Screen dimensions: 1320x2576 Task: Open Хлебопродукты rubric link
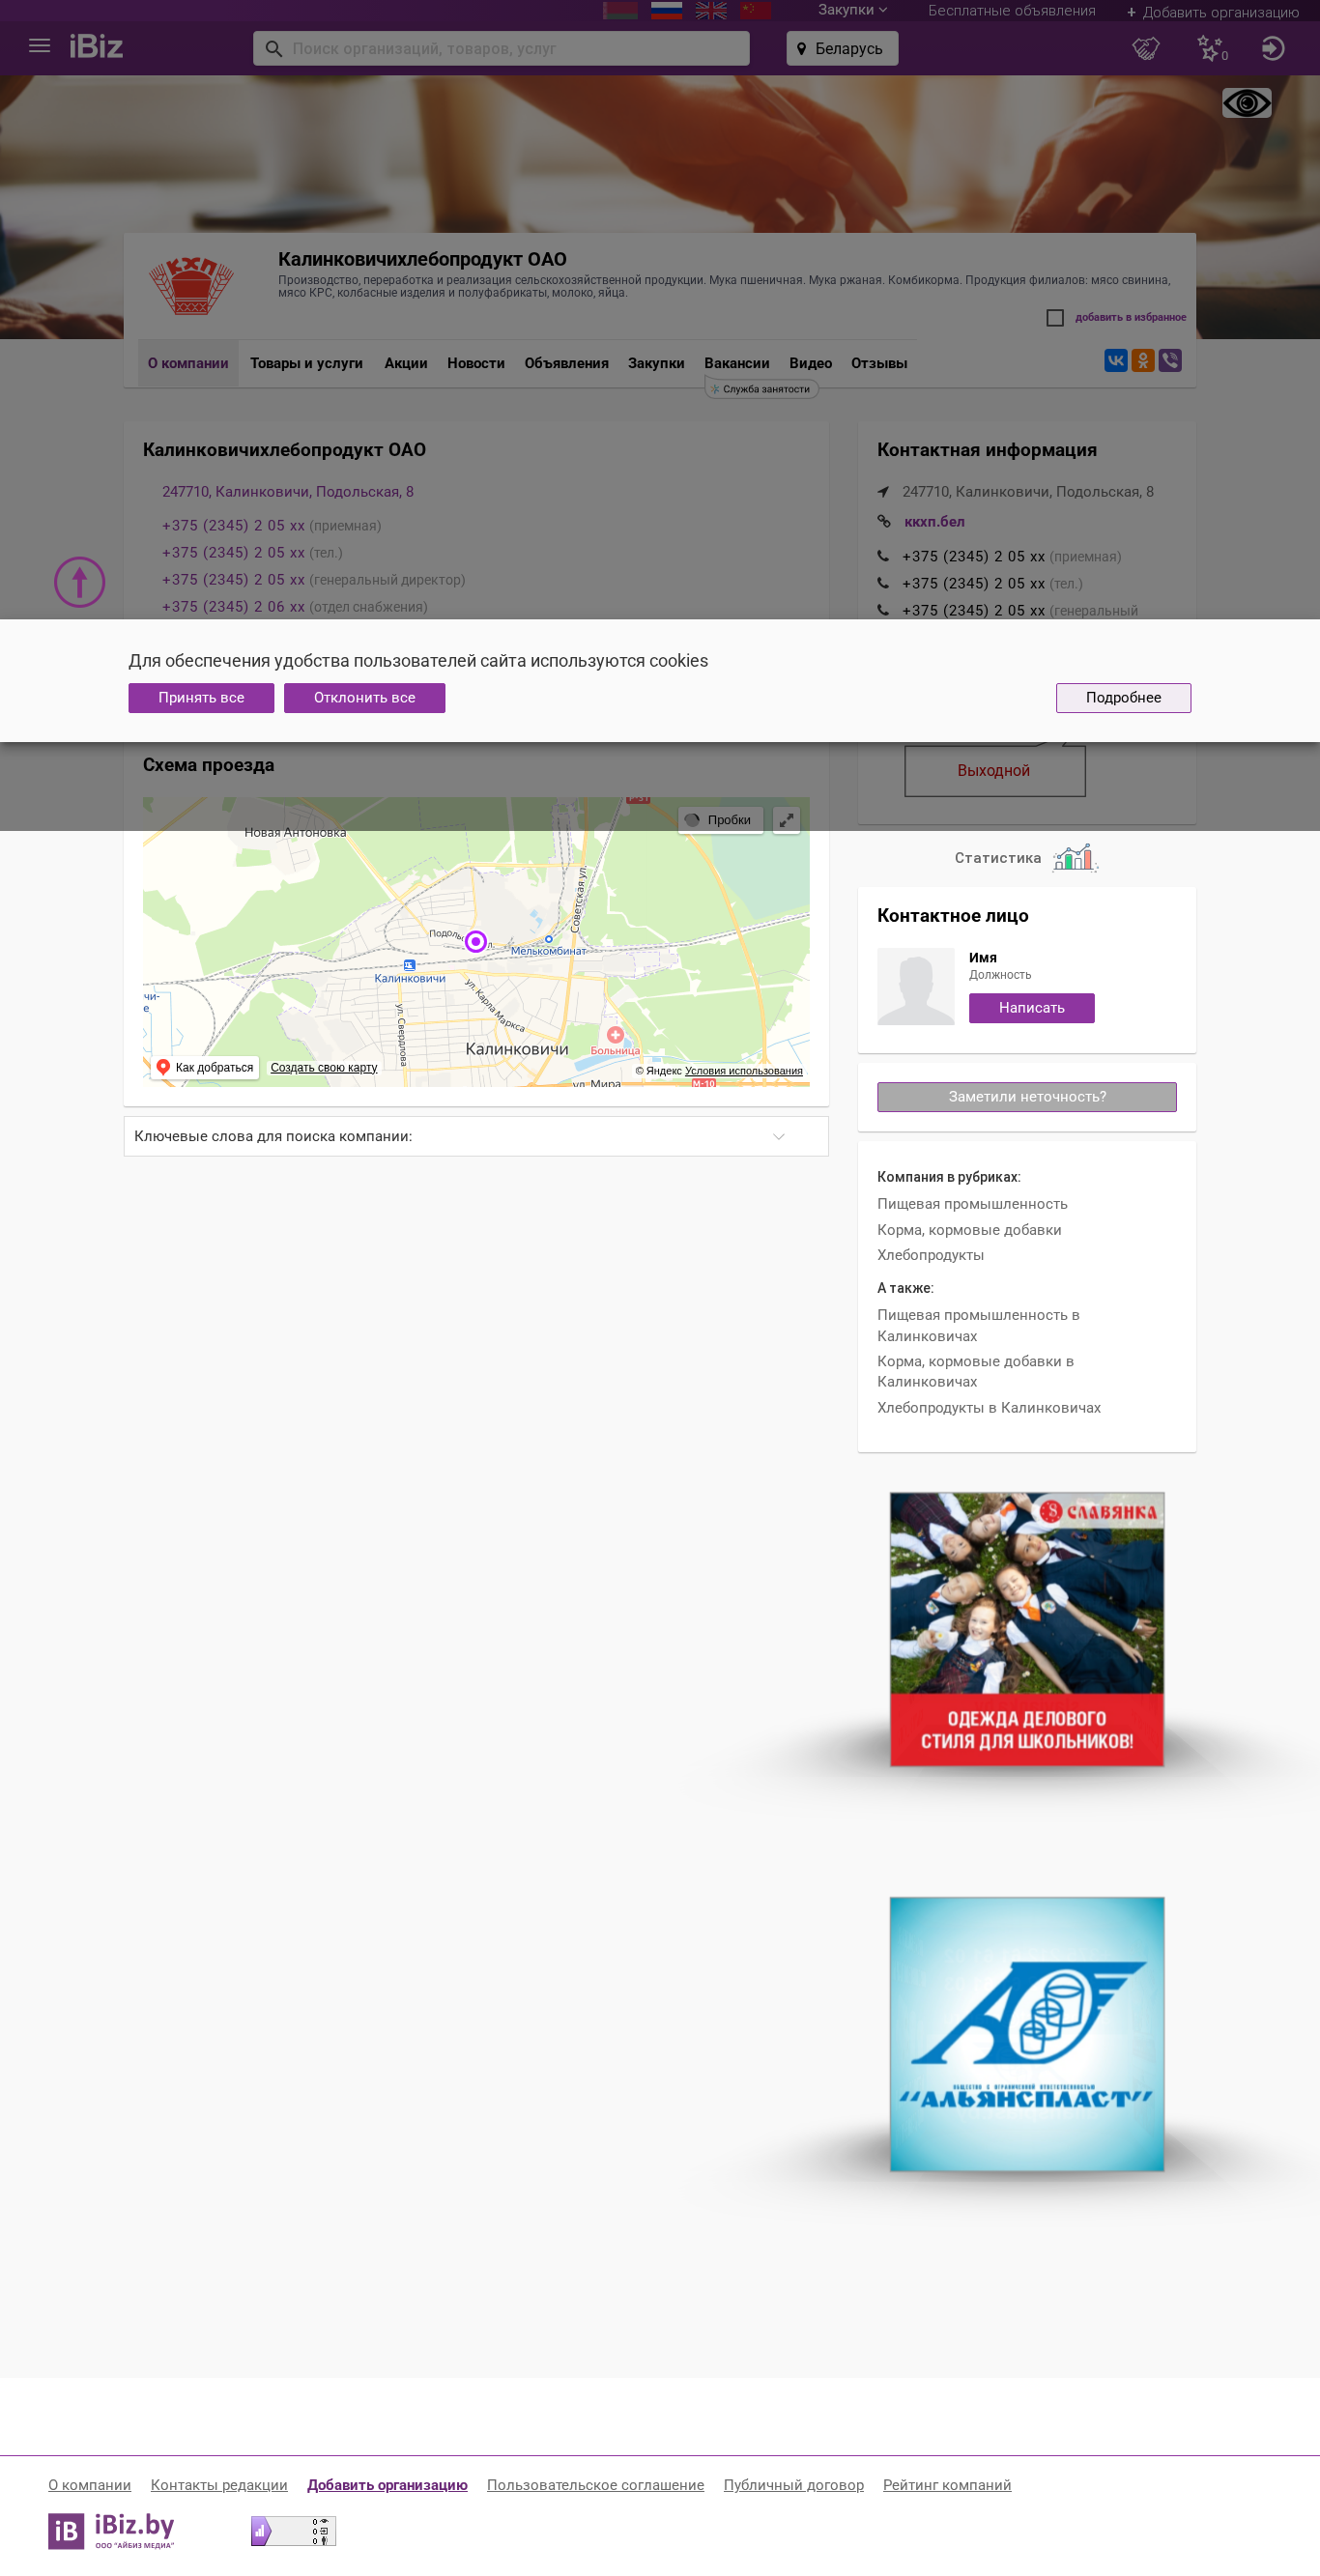point(930,1255)
